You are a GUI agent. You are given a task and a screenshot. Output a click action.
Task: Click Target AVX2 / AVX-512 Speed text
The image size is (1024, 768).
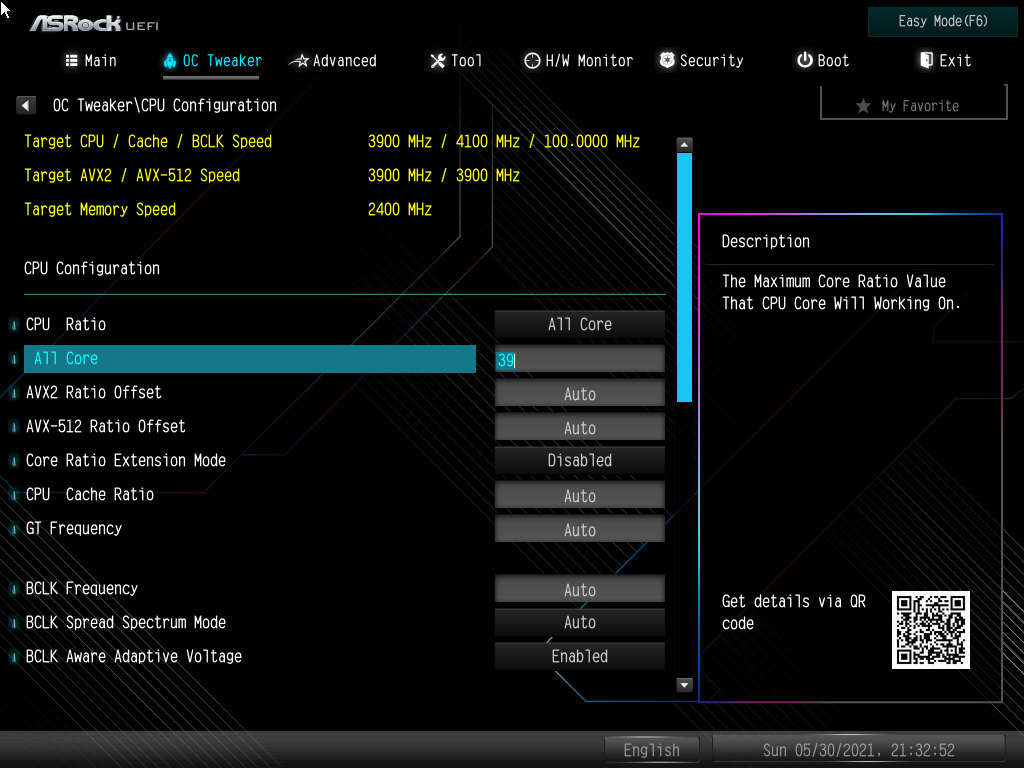pos(132,176)
